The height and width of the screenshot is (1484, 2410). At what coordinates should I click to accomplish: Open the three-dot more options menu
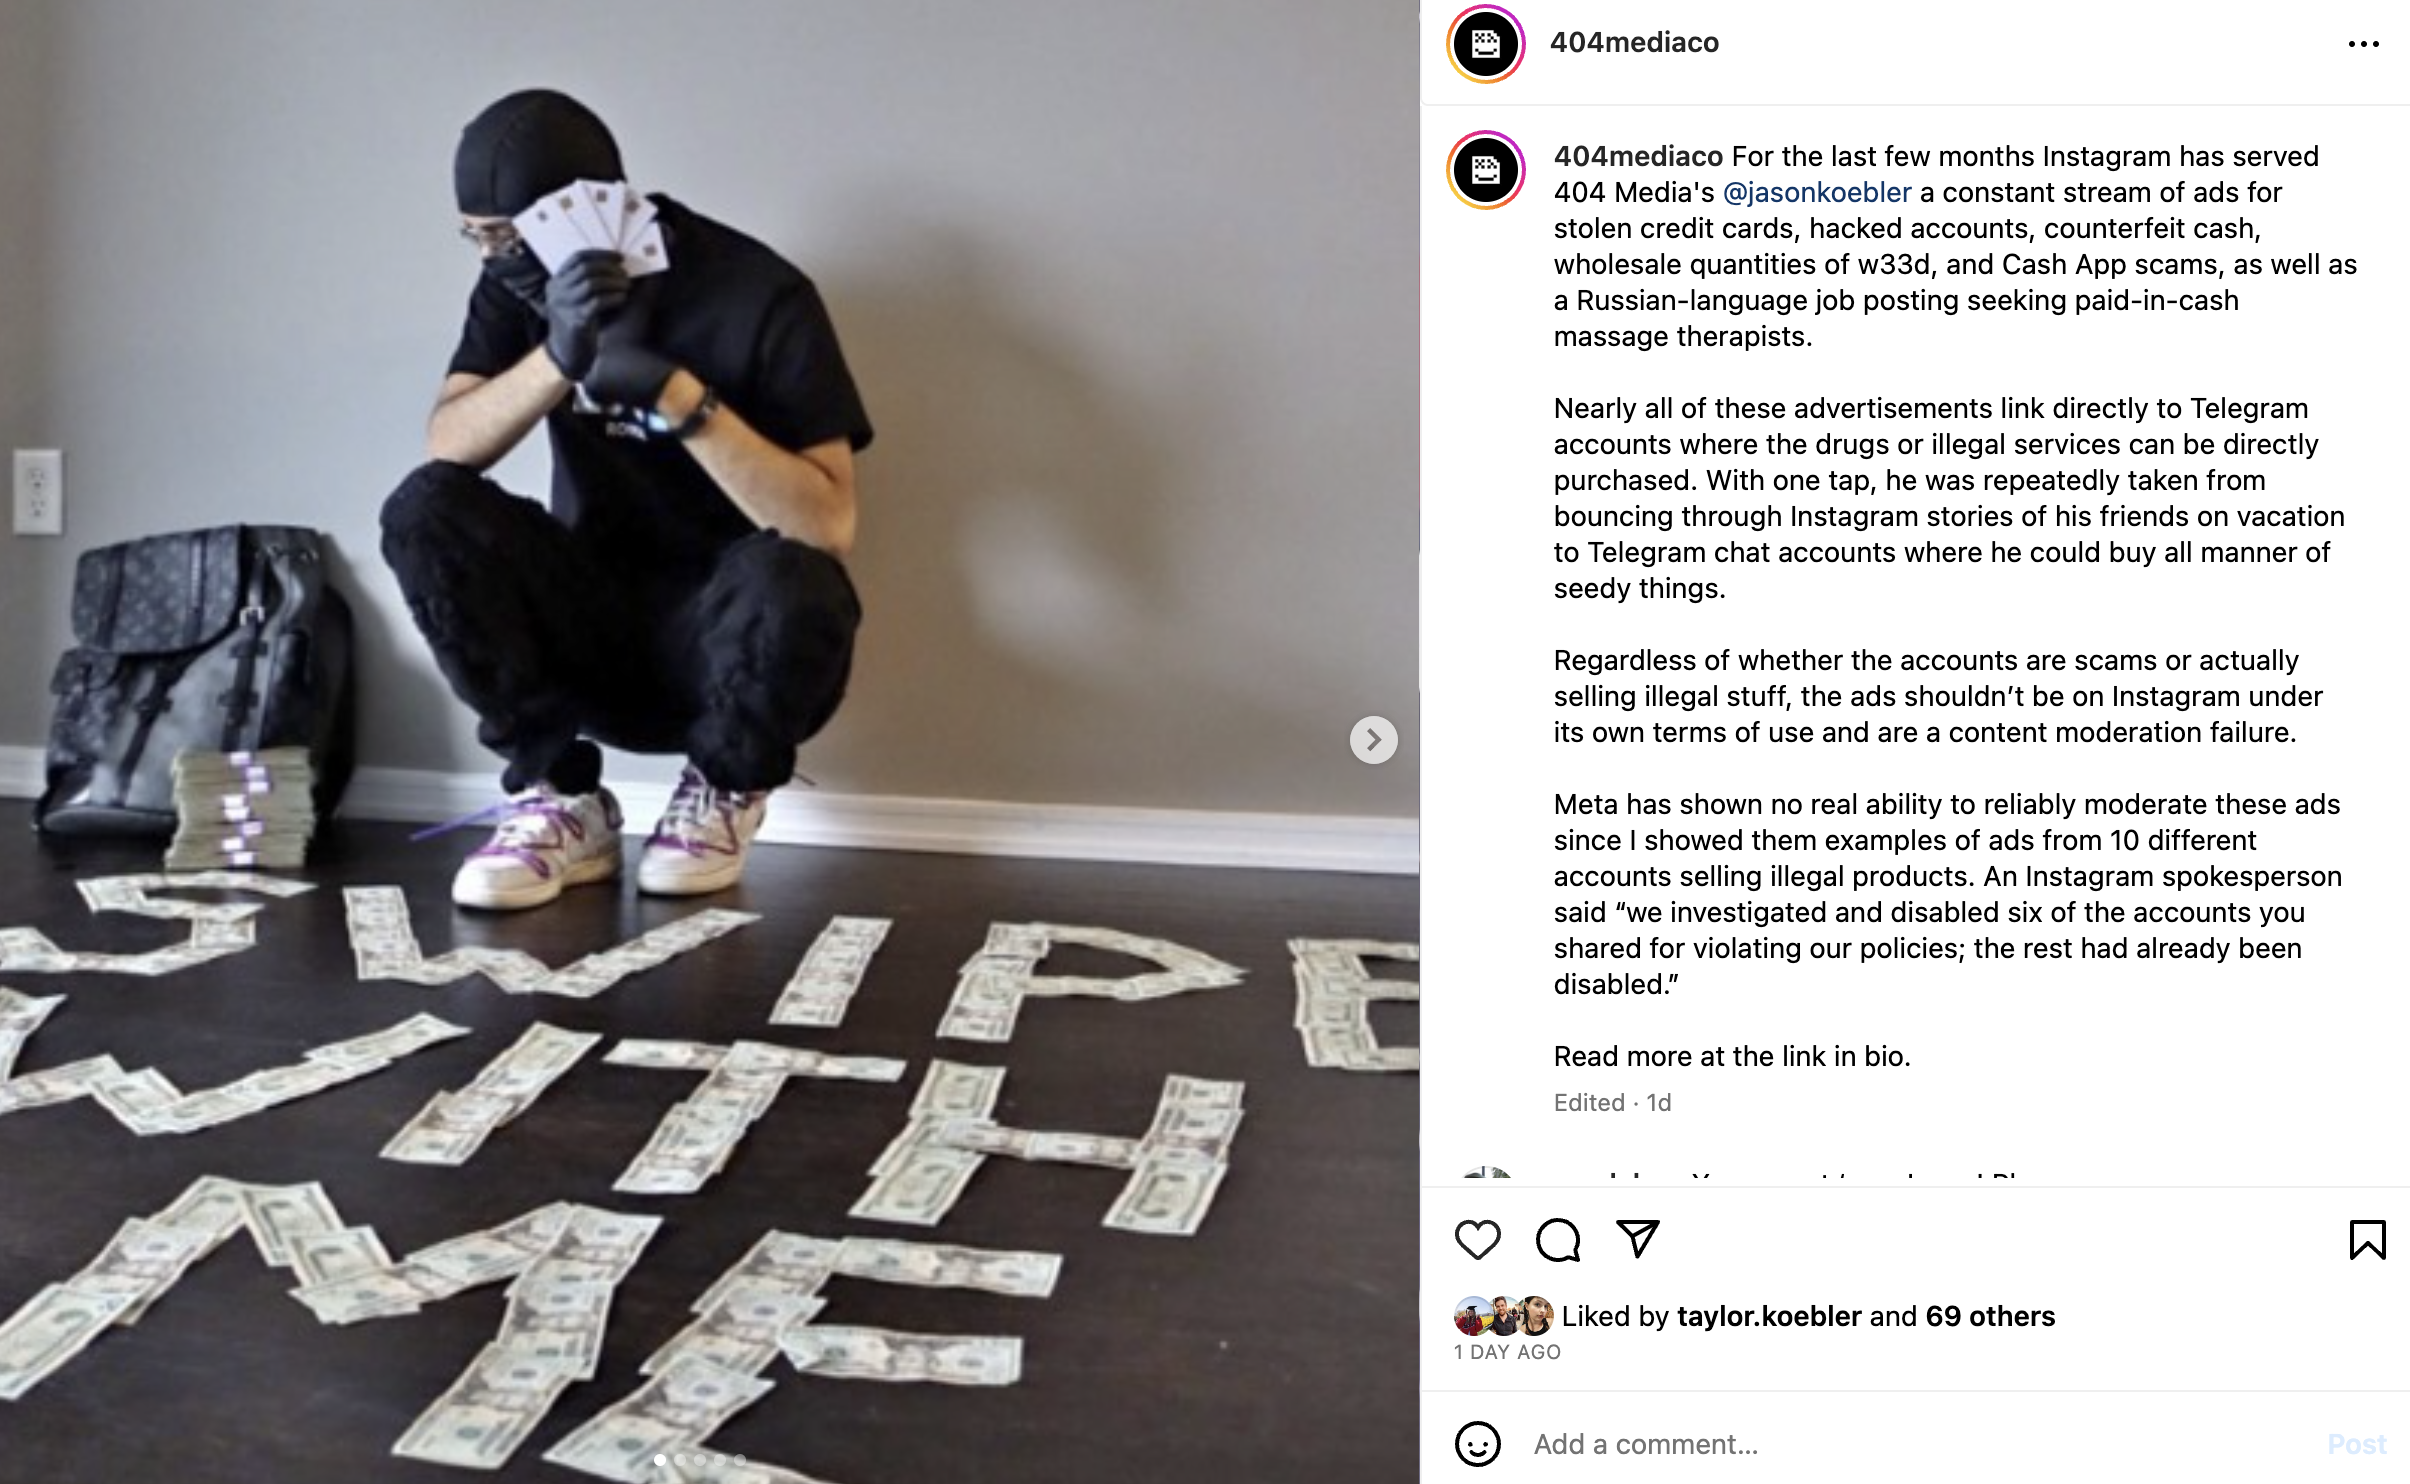click(x=2363, y=44)
